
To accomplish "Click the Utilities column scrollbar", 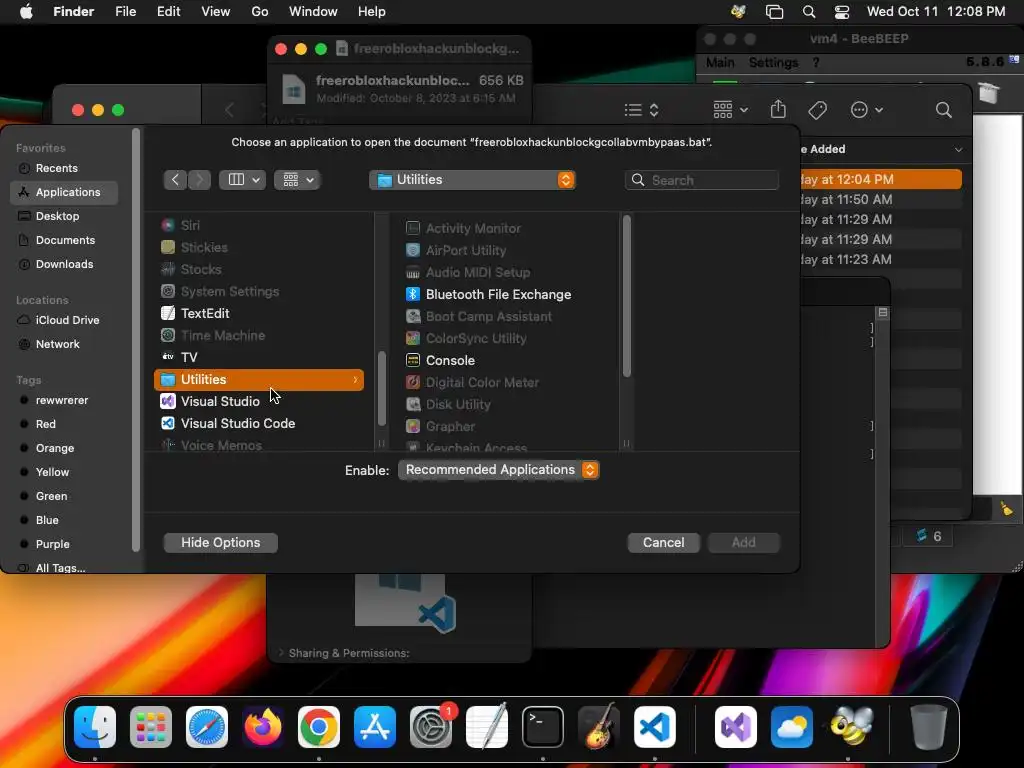I will pos(627,296).
